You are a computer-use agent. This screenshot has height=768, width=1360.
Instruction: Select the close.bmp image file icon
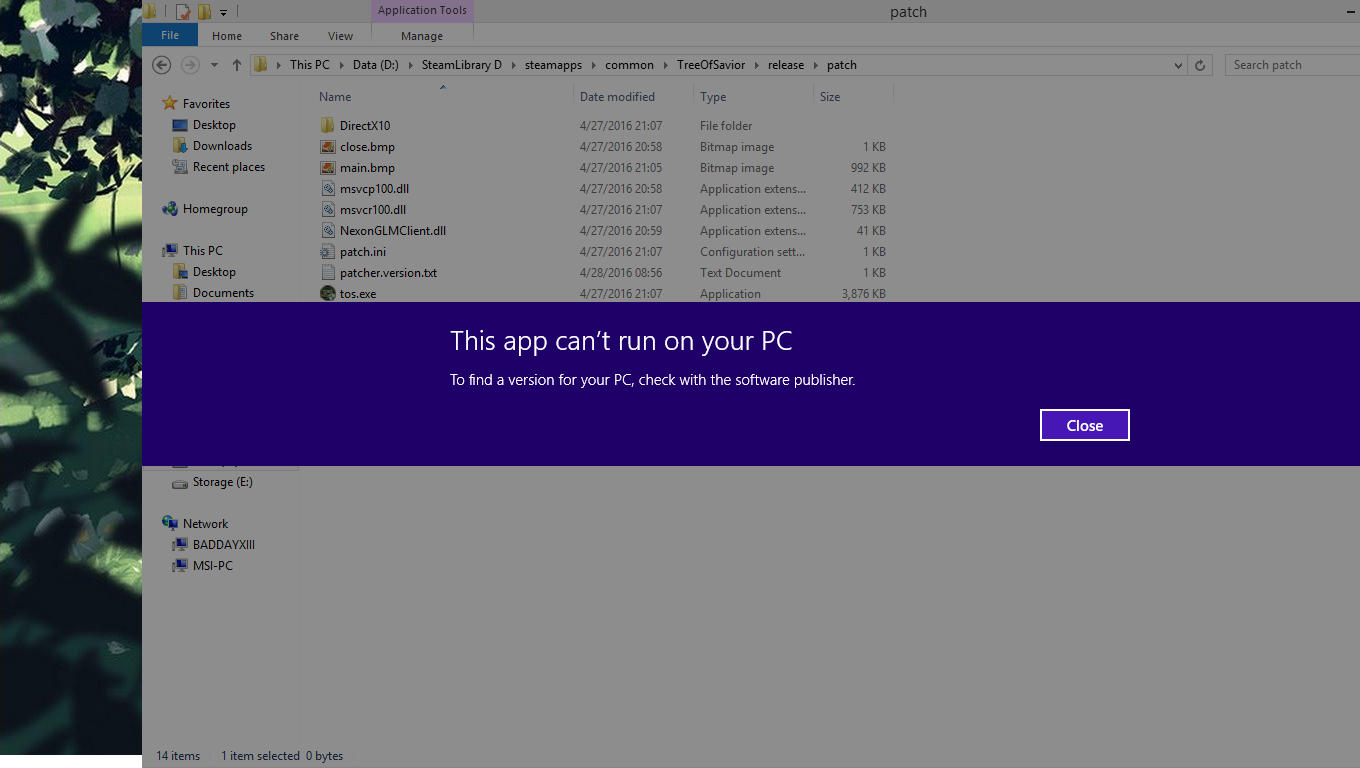coord(327,147)
